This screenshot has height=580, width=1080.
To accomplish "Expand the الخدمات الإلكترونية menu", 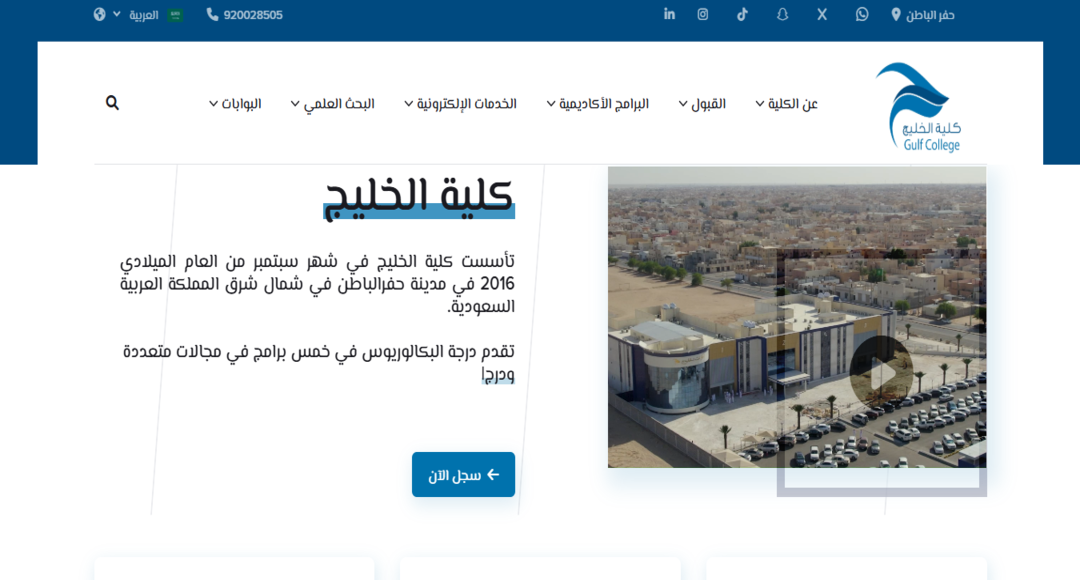I will 460,103.
